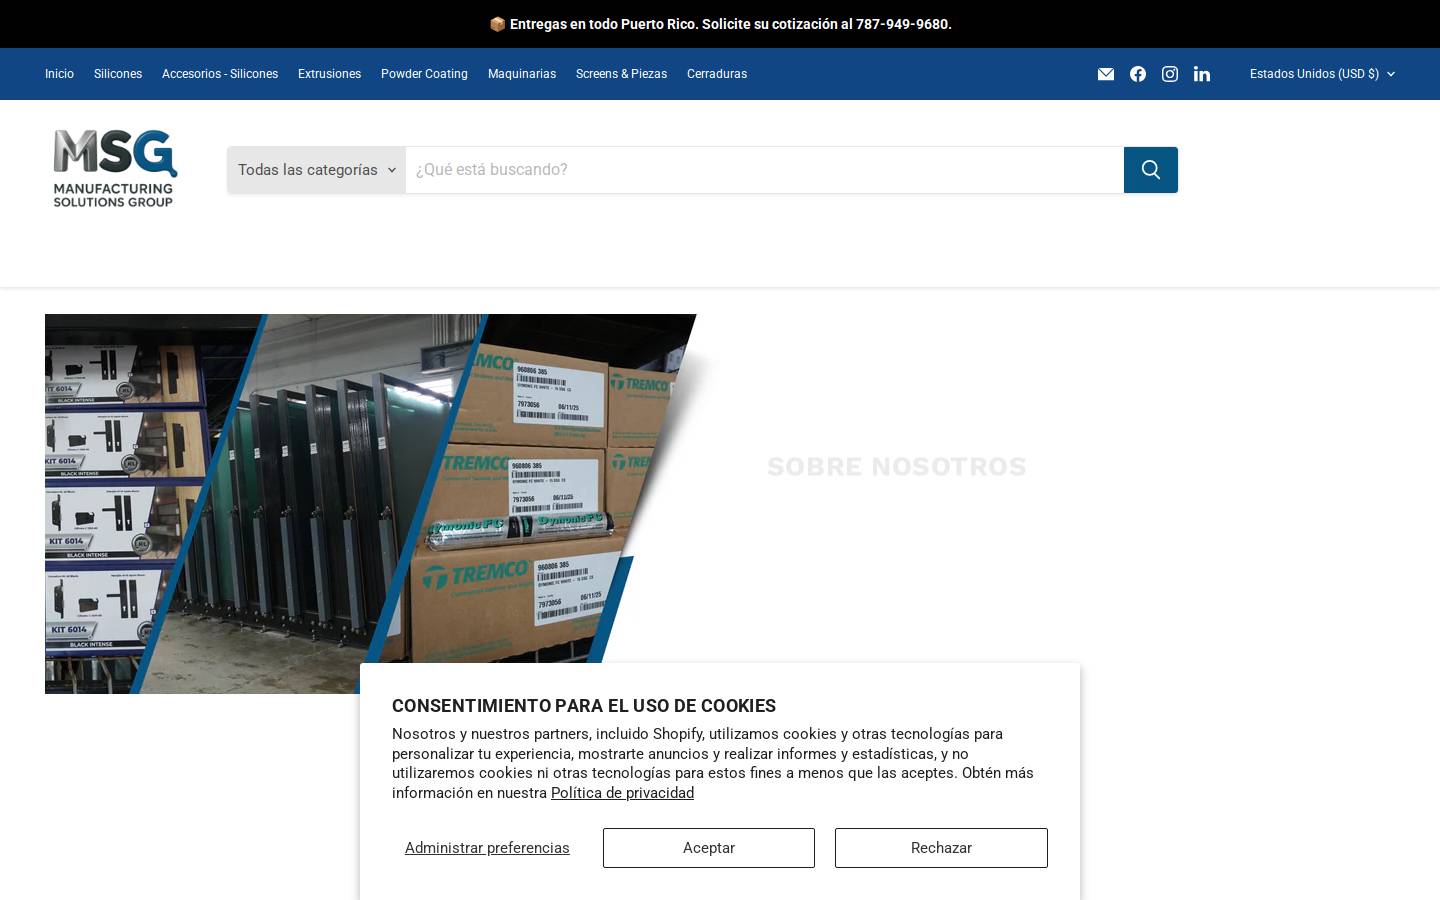Reject cookies with the Rechazar button

pos(941,848)
